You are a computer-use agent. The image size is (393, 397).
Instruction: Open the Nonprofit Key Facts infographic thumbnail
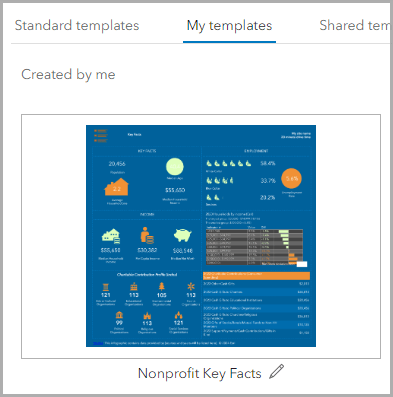[201, 236]
